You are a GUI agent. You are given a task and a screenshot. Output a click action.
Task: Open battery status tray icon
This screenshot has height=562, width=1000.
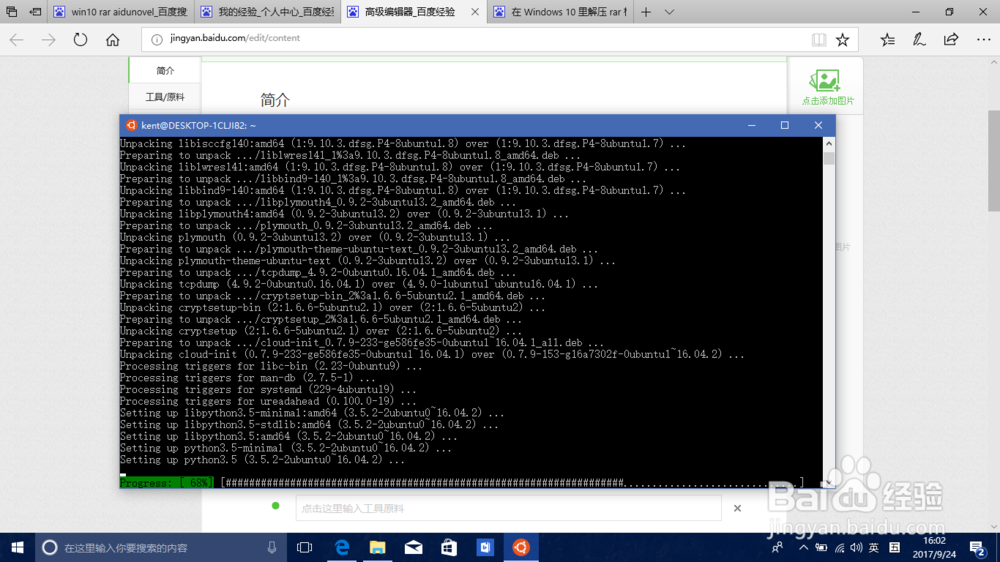tap(821, 547)
